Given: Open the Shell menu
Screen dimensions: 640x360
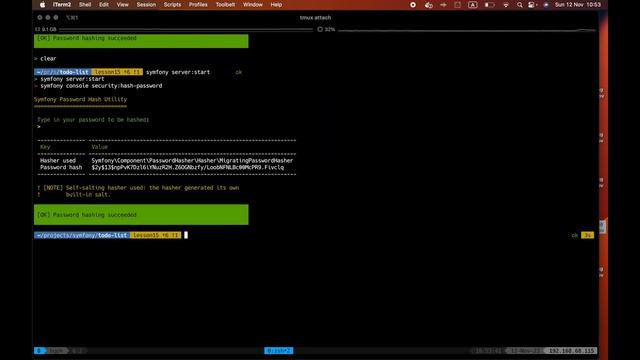Looking at the screenshot, I should click(85, 5).
